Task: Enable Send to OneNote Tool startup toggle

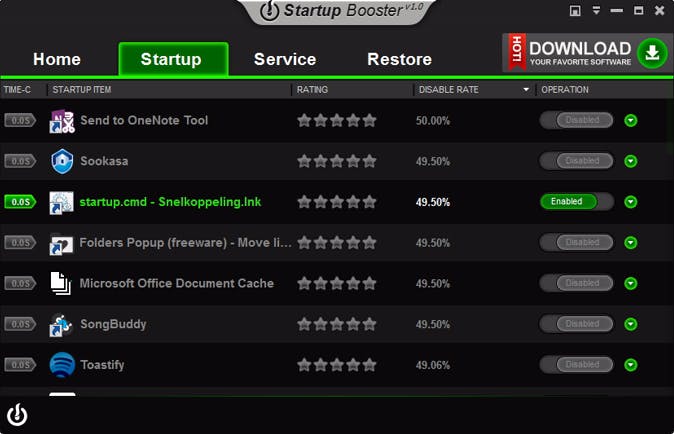Action: (x=576, y=120)
